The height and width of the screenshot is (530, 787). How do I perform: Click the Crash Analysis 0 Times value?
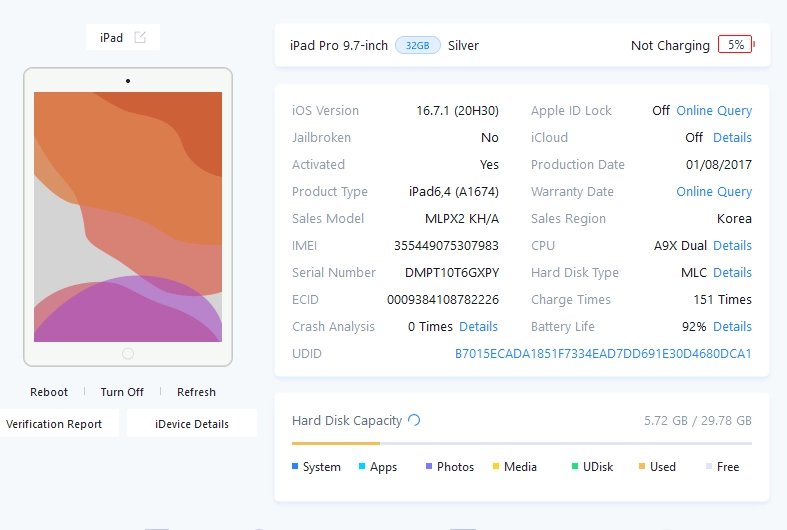point(430,327)
